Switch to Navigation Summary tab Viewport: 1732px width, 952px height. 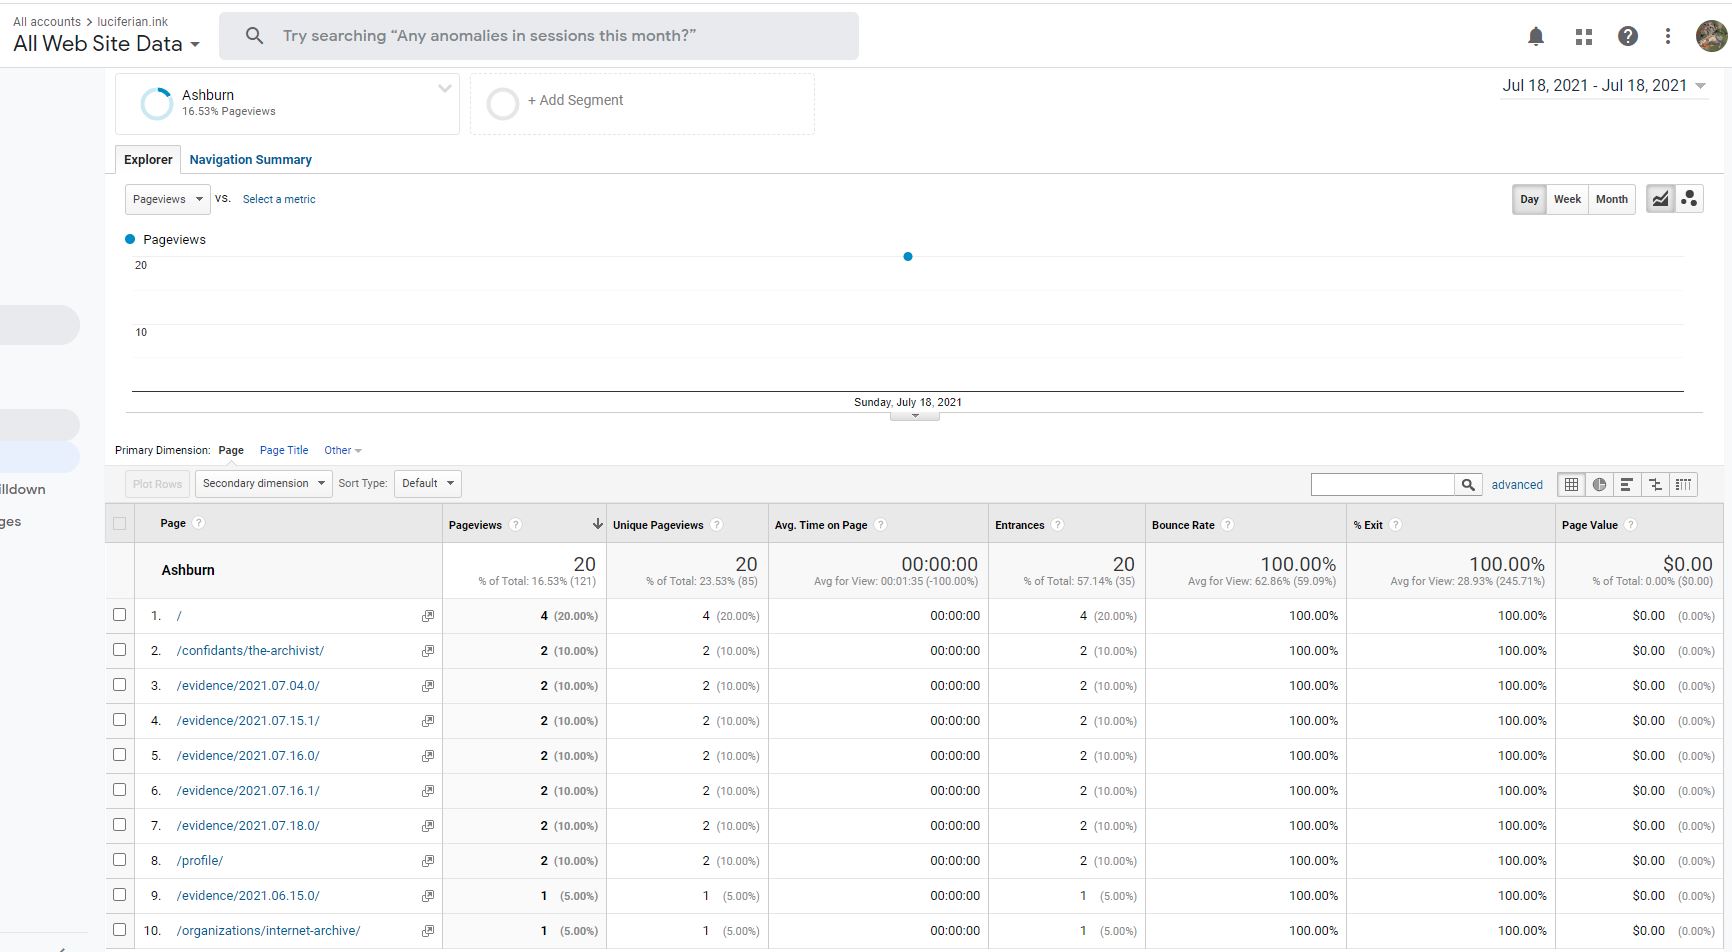point(250,160)
